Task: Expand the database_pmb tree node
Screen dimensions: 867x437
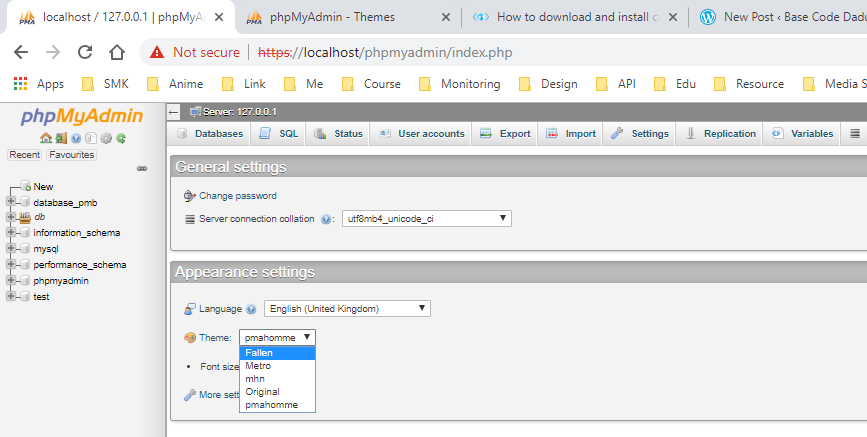Action: [11, 202]
